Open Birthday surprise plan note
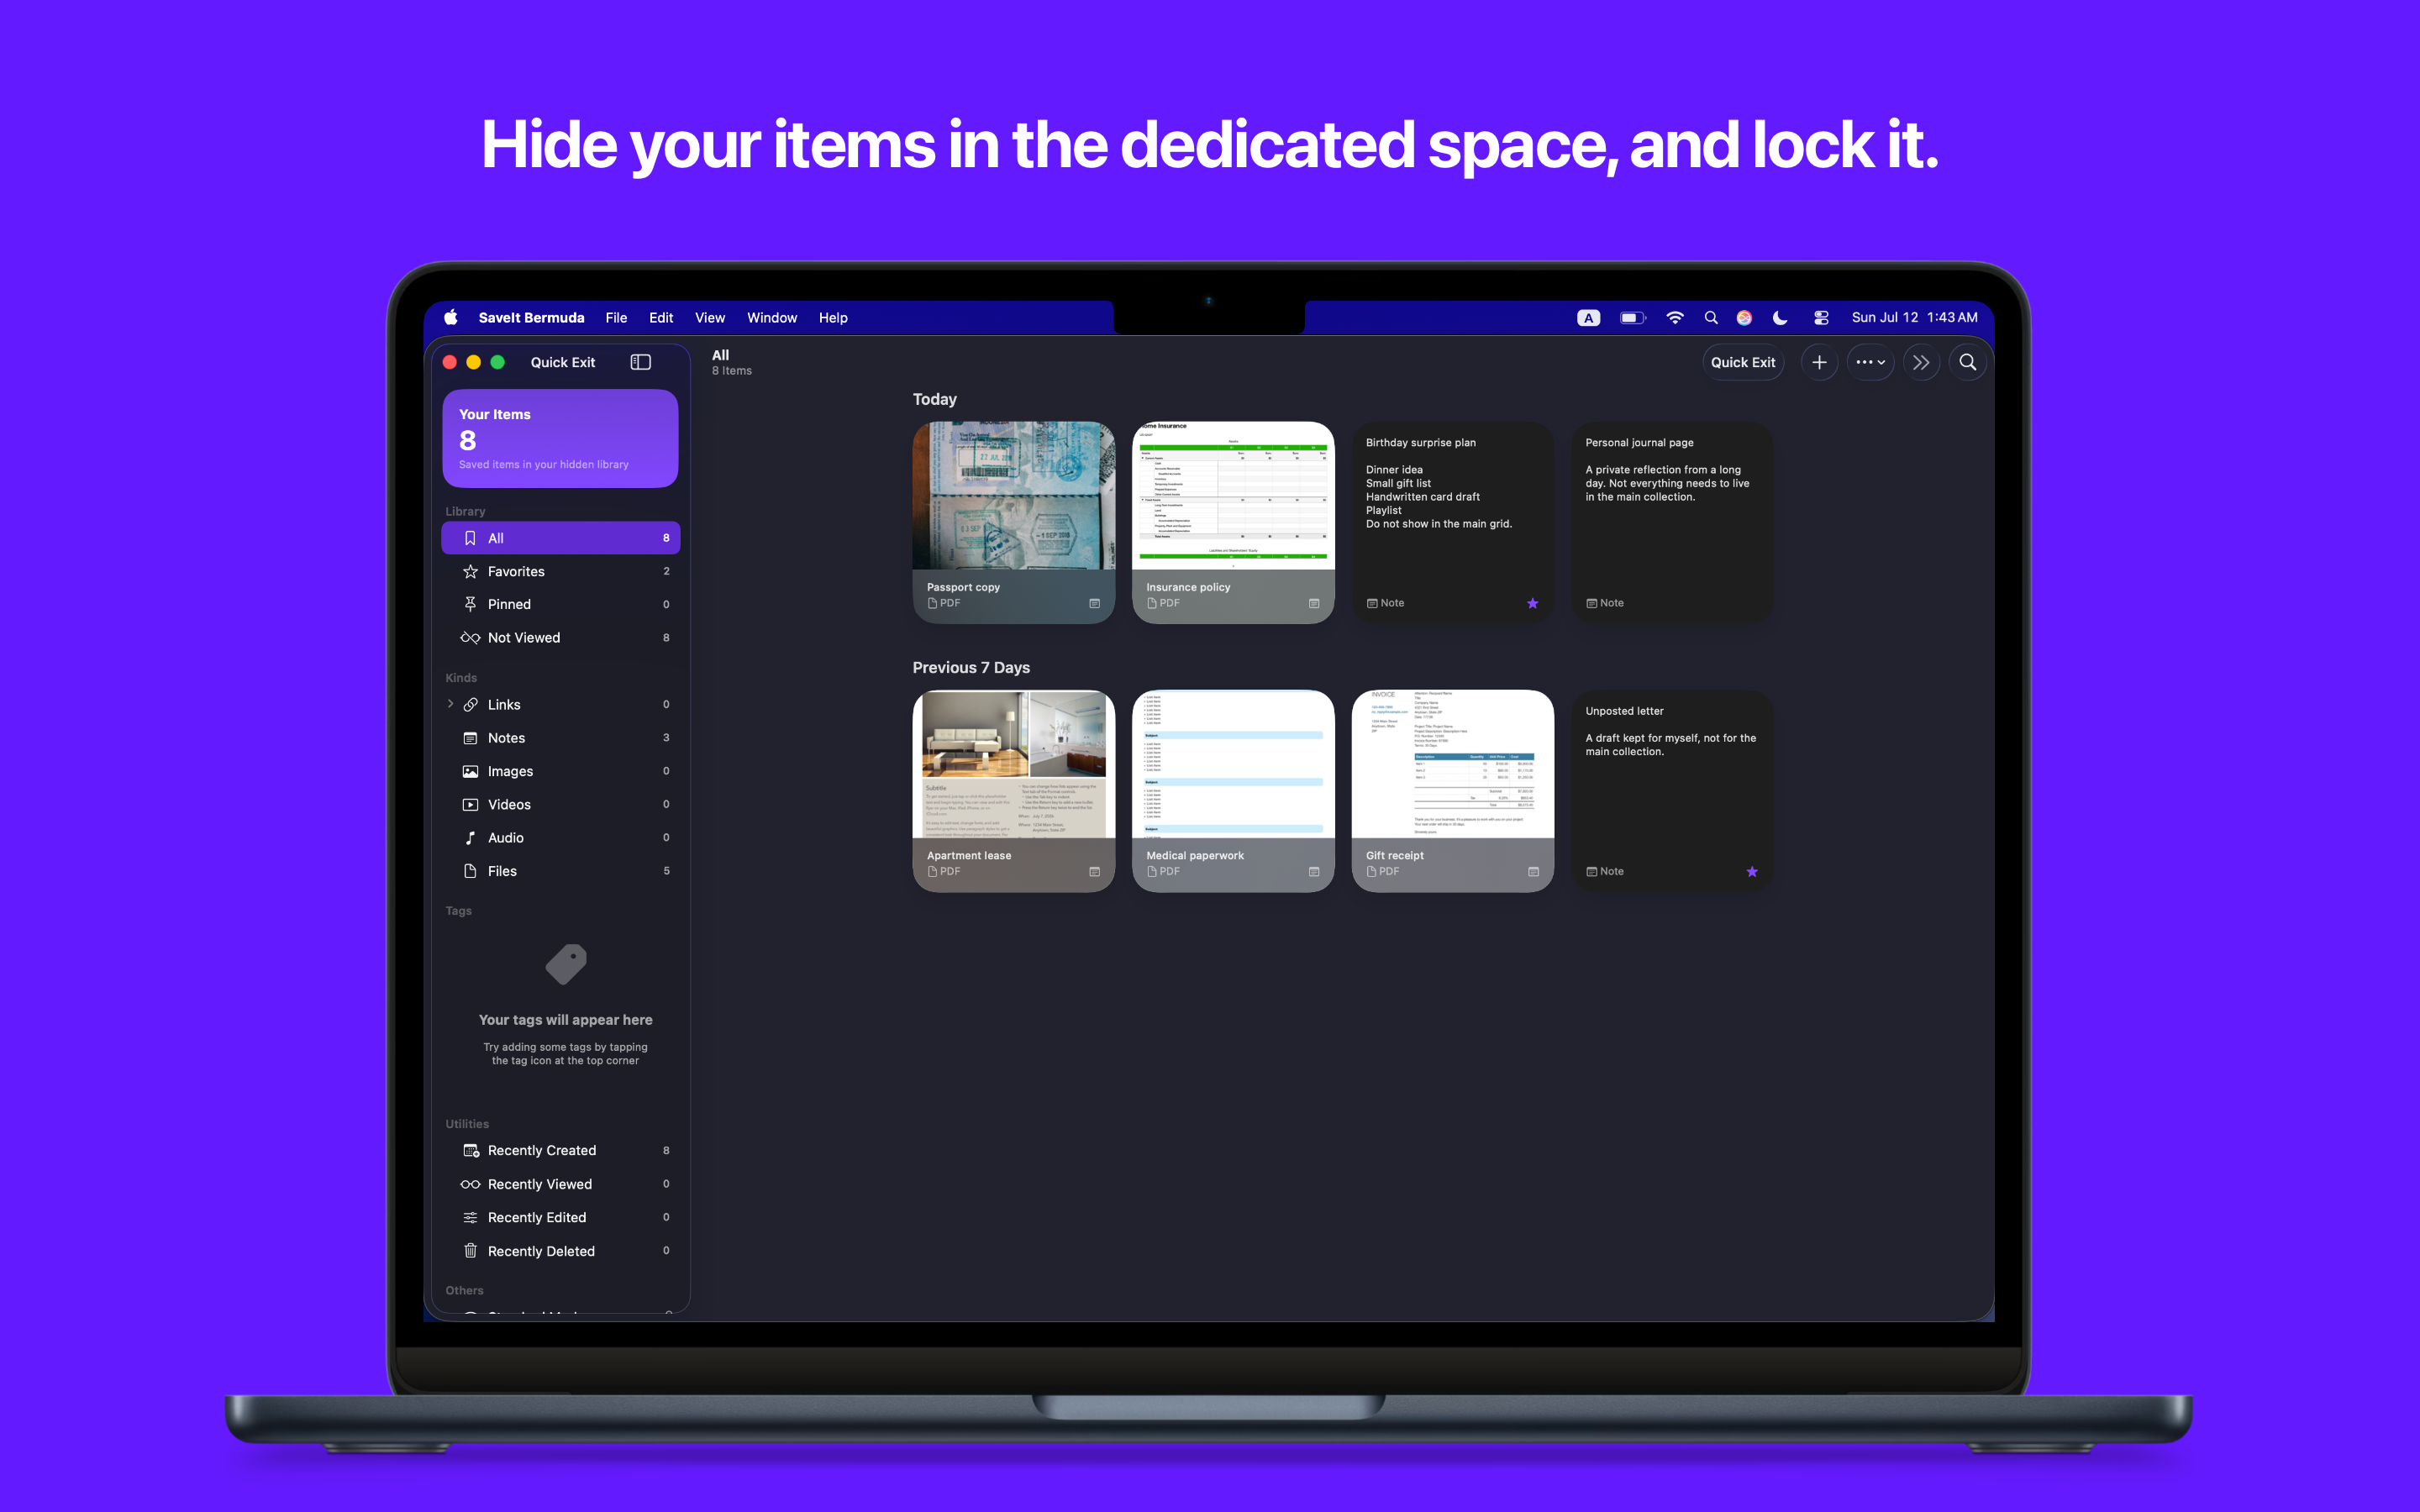The image size is (2420, 1512). tap(1452, 522)
